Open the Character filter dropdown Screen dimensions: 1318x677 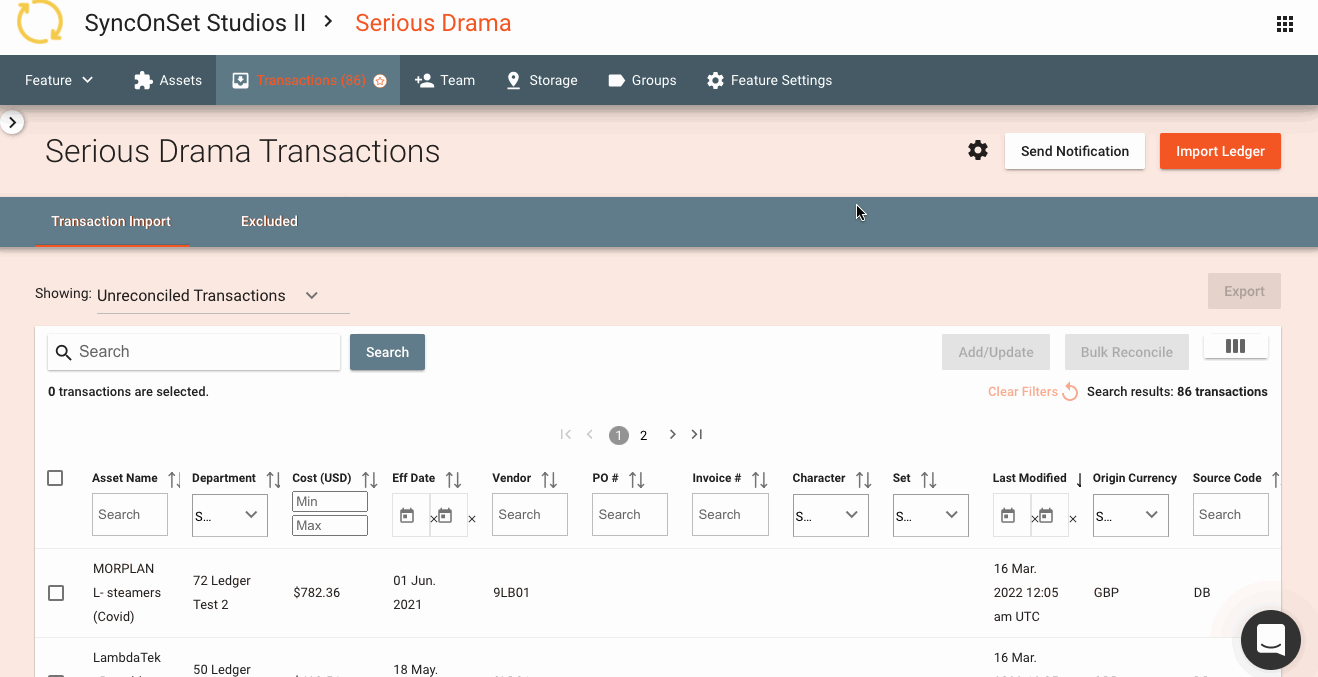(830, 515)
